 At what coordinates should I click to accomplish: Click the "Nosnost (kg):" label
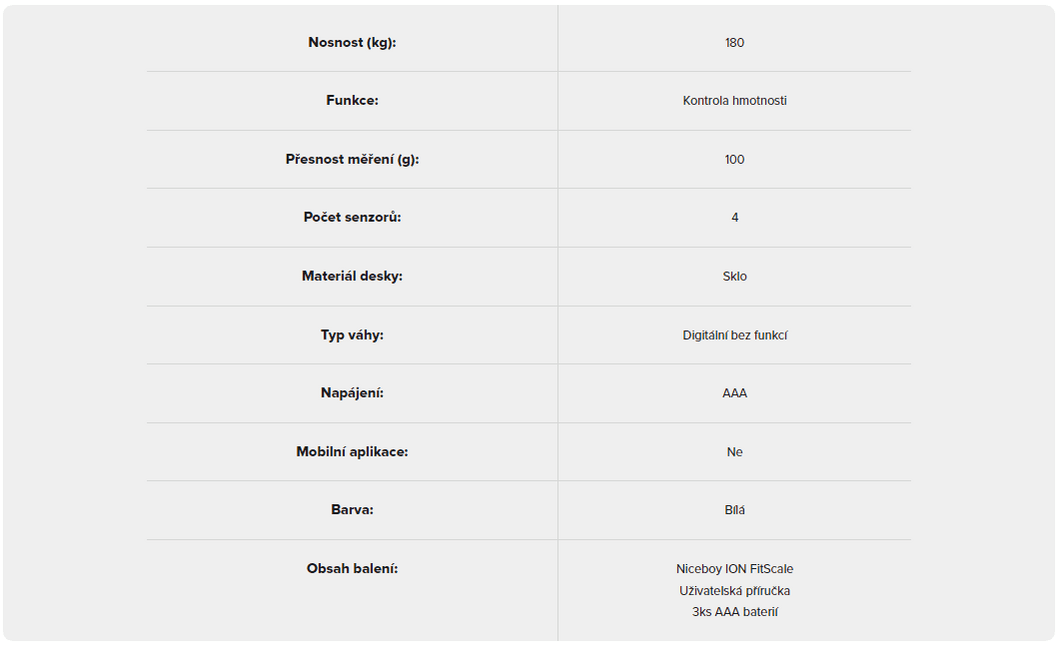[x=352, y=43]
